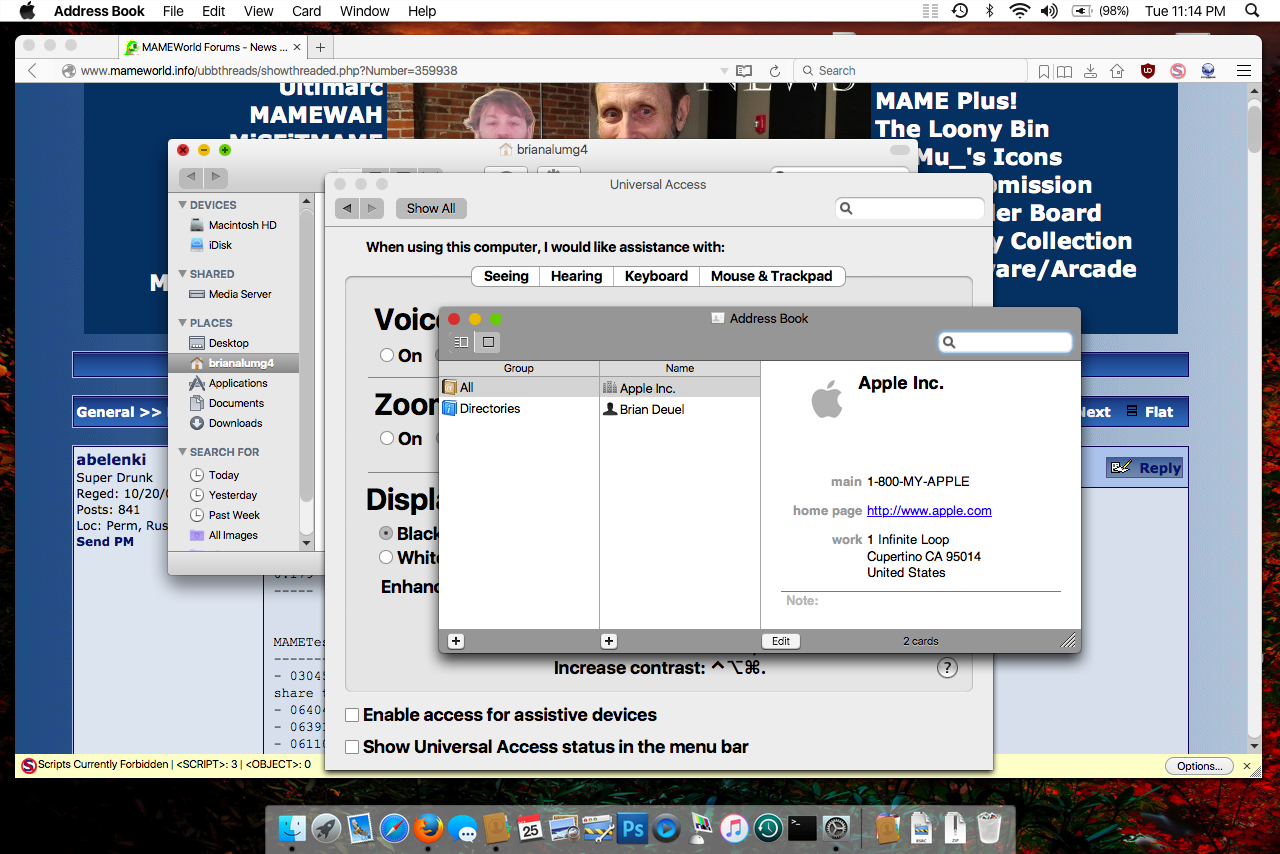Switch to Keyboard tab
The height and width of the screenshot is (854, 1280).
click(x=656, y=276)
